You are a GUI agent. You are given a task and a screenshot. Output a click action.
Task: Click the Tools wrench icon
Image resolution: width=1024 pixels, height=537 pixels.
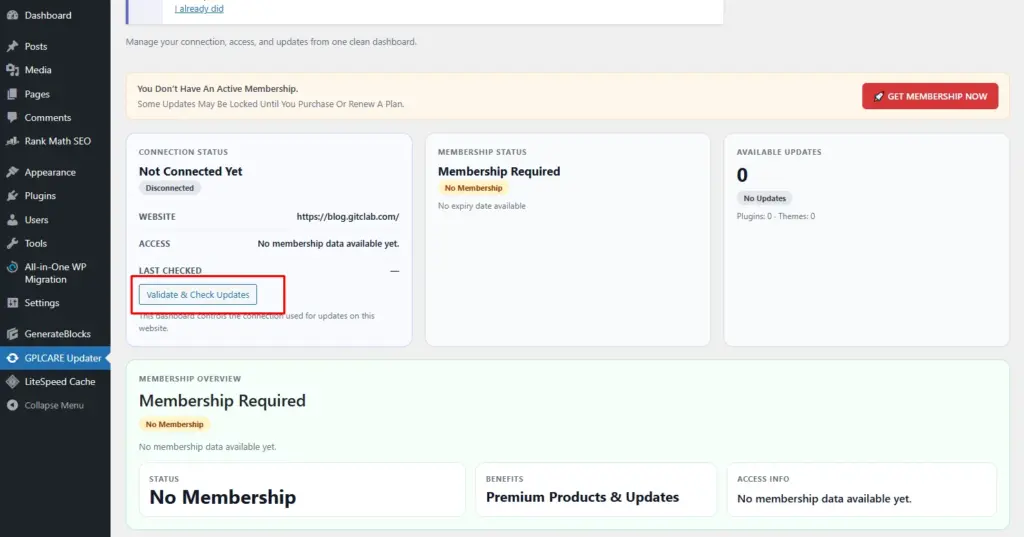point(12,243)
